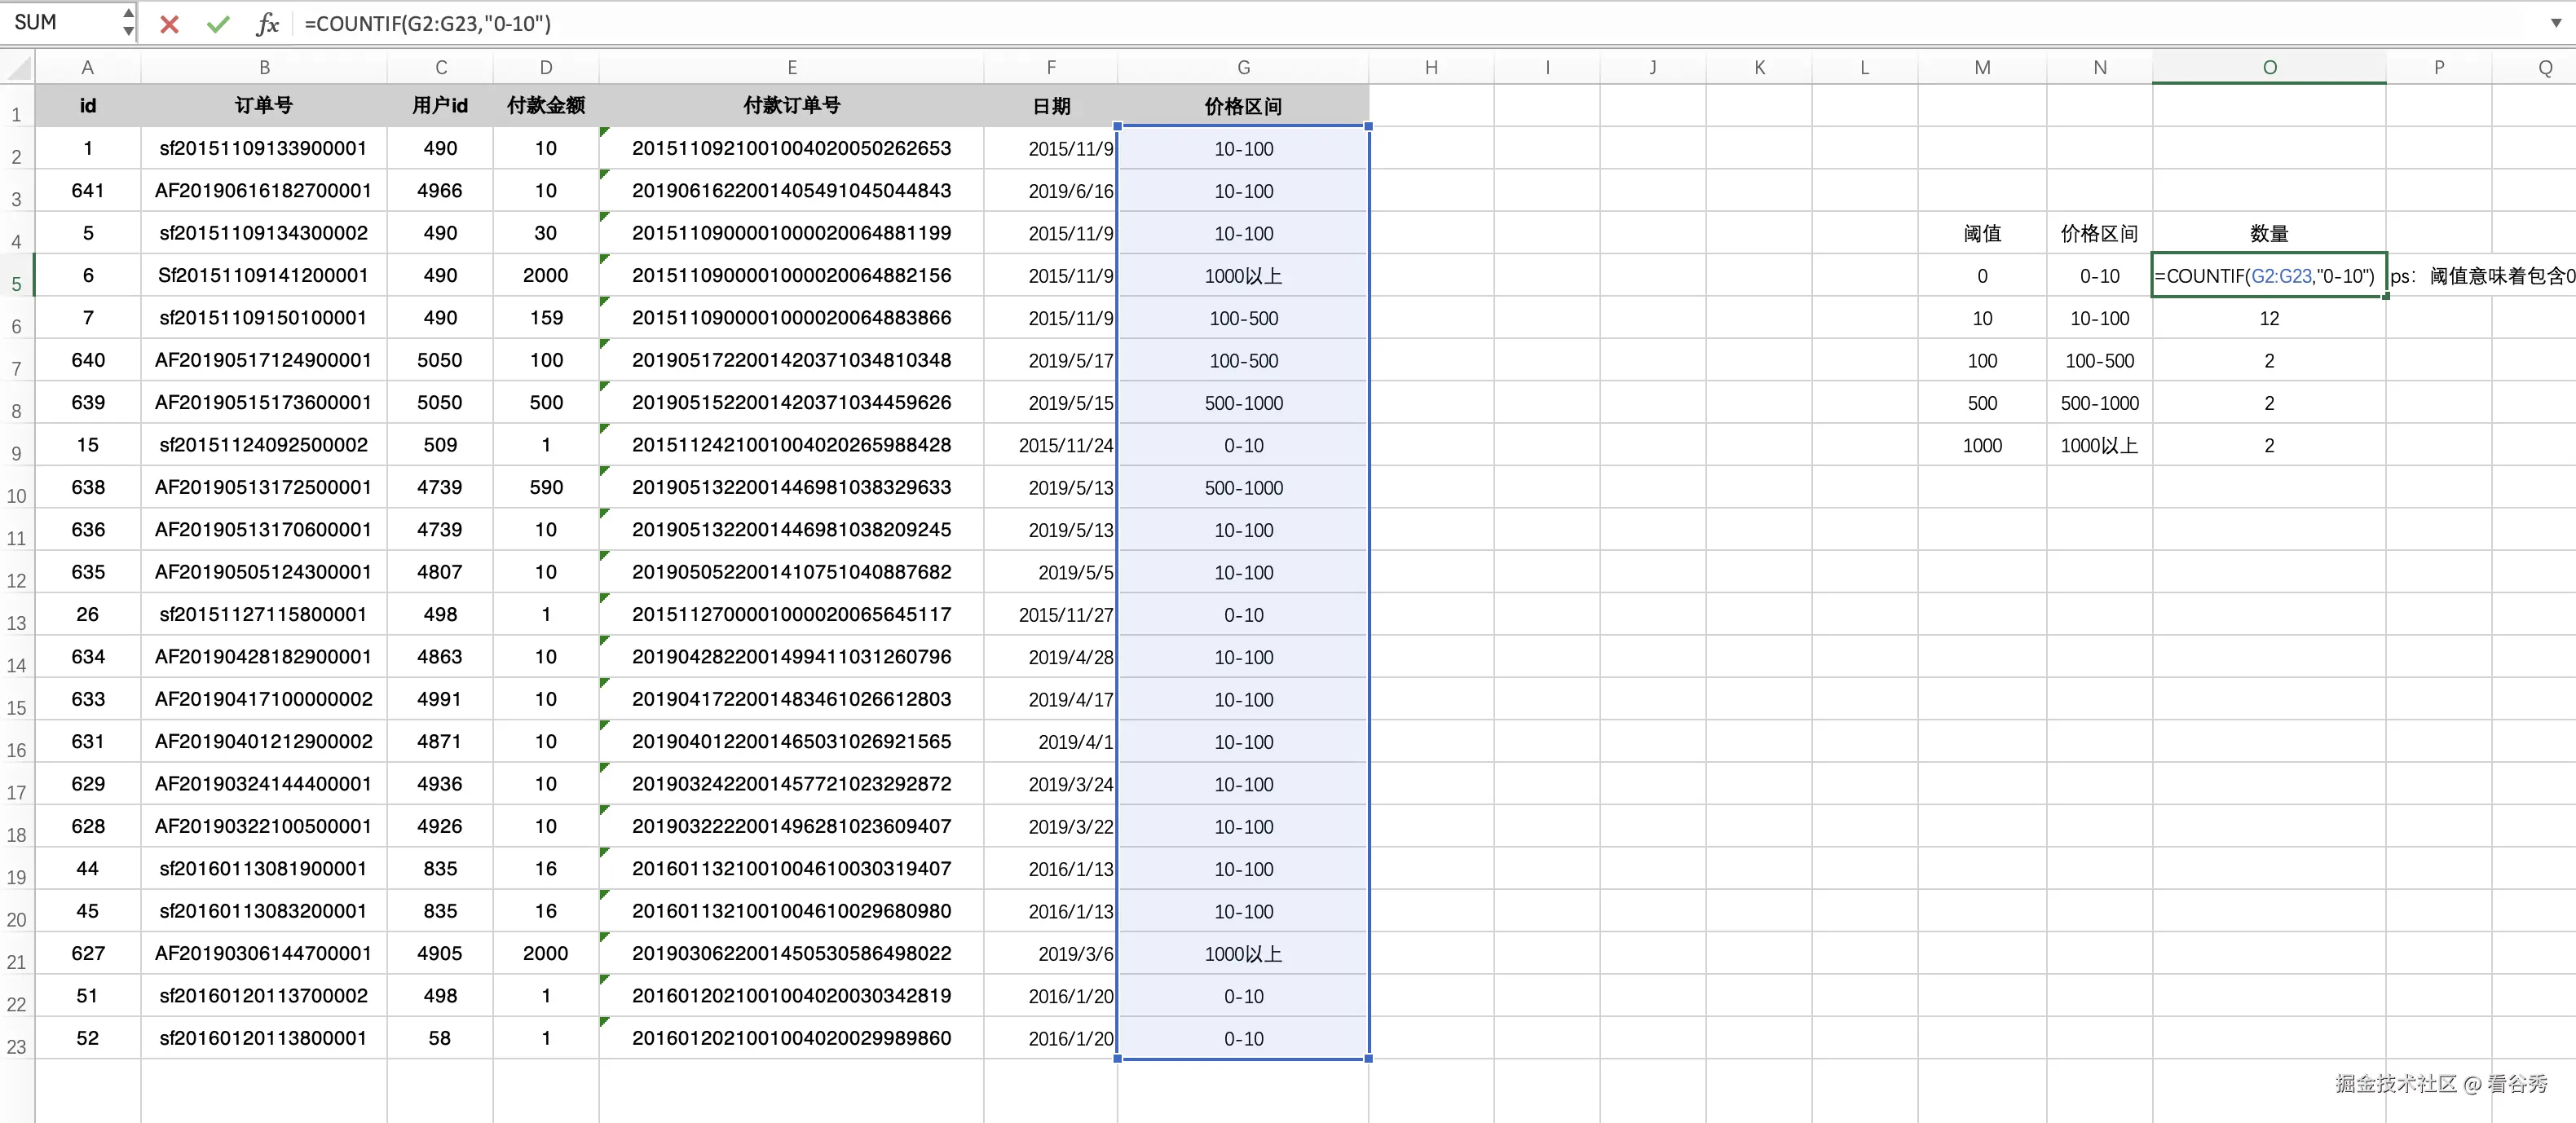Screen dimensions: 2576x1123
Task: Select column G by clicking its header
Action: click(x=1244, y=66)
